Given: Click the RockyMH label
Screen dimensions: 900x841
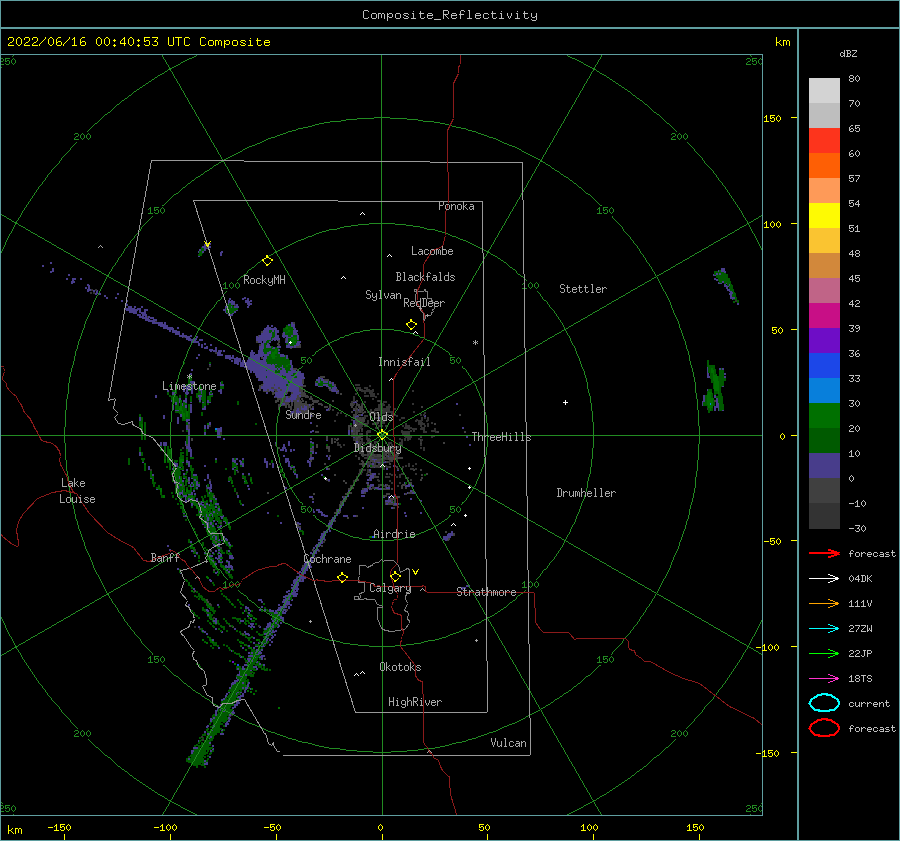Looking at the screenshot, I should (x=264, y=280).
